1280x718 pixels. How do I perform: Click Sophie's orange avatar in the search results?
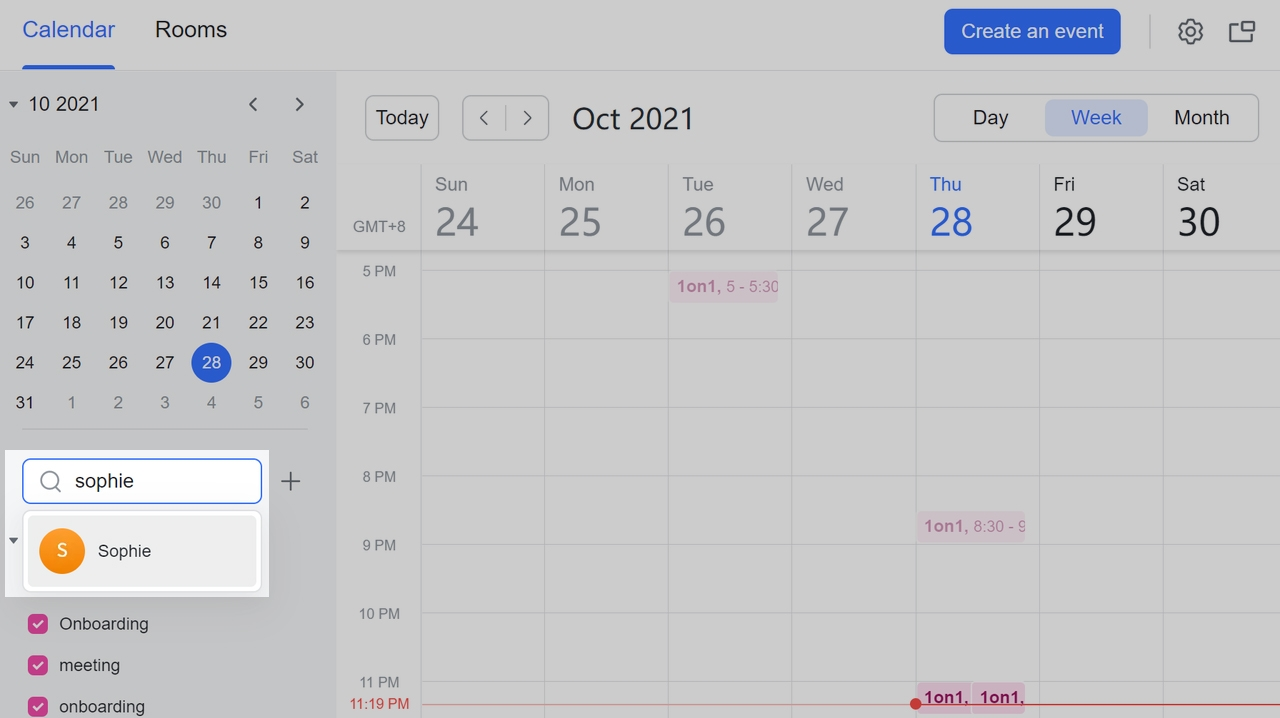(x=62, y=551)
